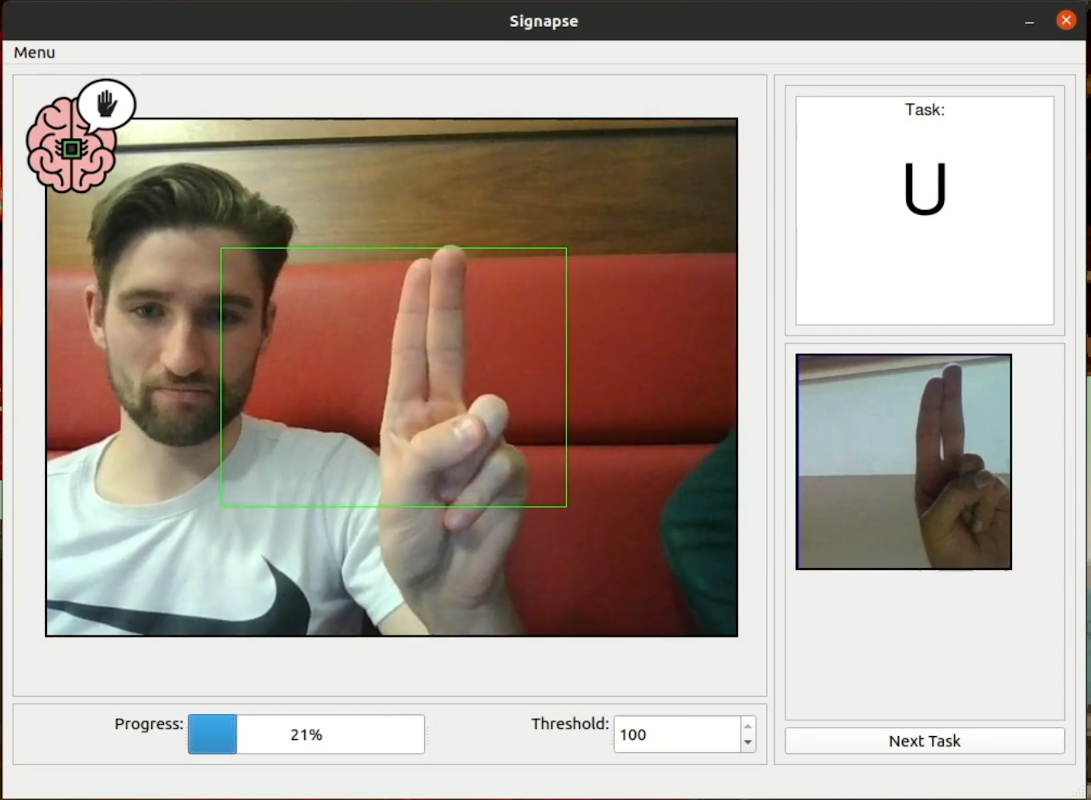1091x800 pixels.
Task: Close the Signapse application
Action: pyautogui.click(x=1063, y=20)
